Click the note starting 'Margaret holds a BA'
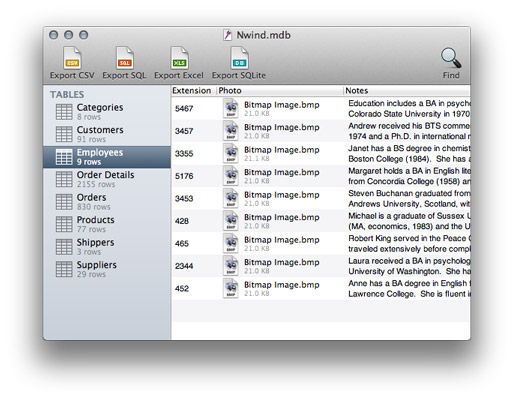Image resolution: width=513 pixels, height=399 pixels. click(x=409, y=176)
